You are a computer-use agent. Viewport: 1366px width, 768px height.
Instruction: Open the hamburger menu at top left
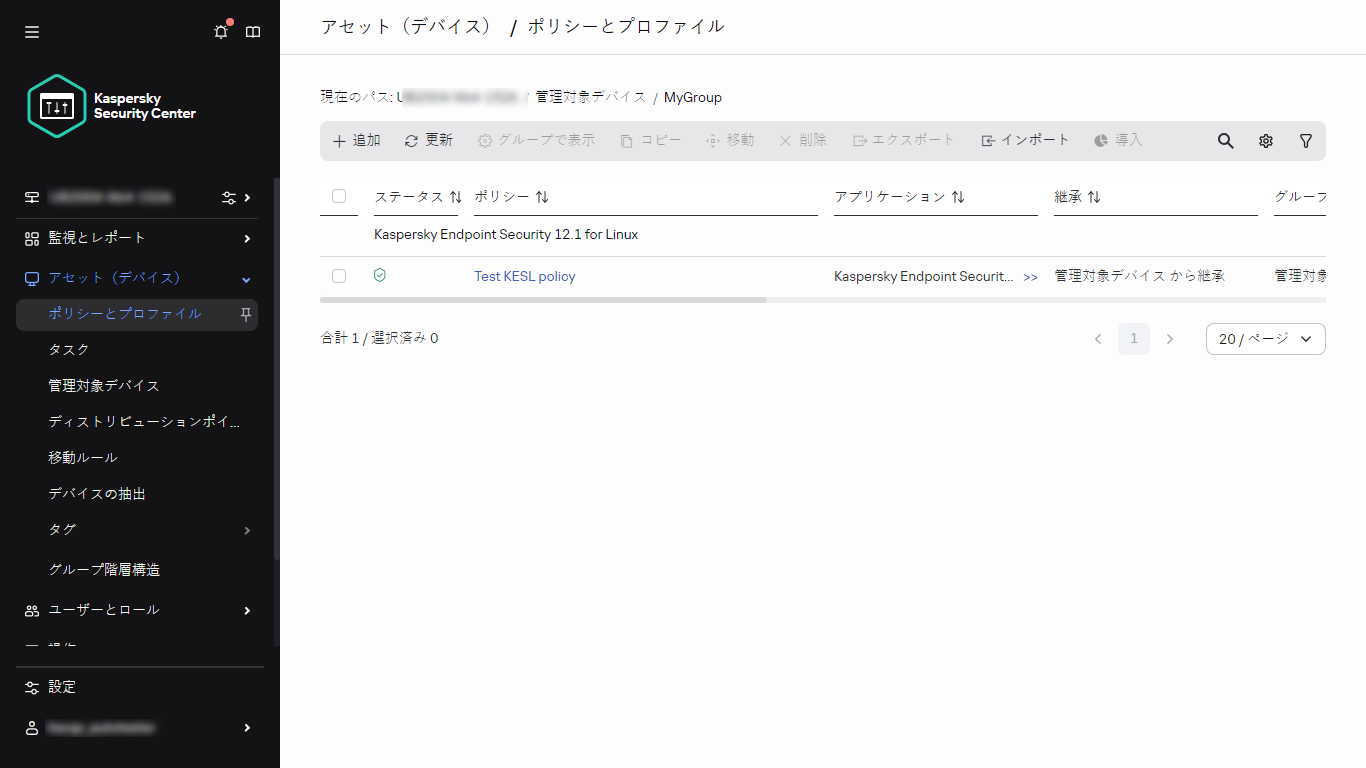[x=31, y=31]
